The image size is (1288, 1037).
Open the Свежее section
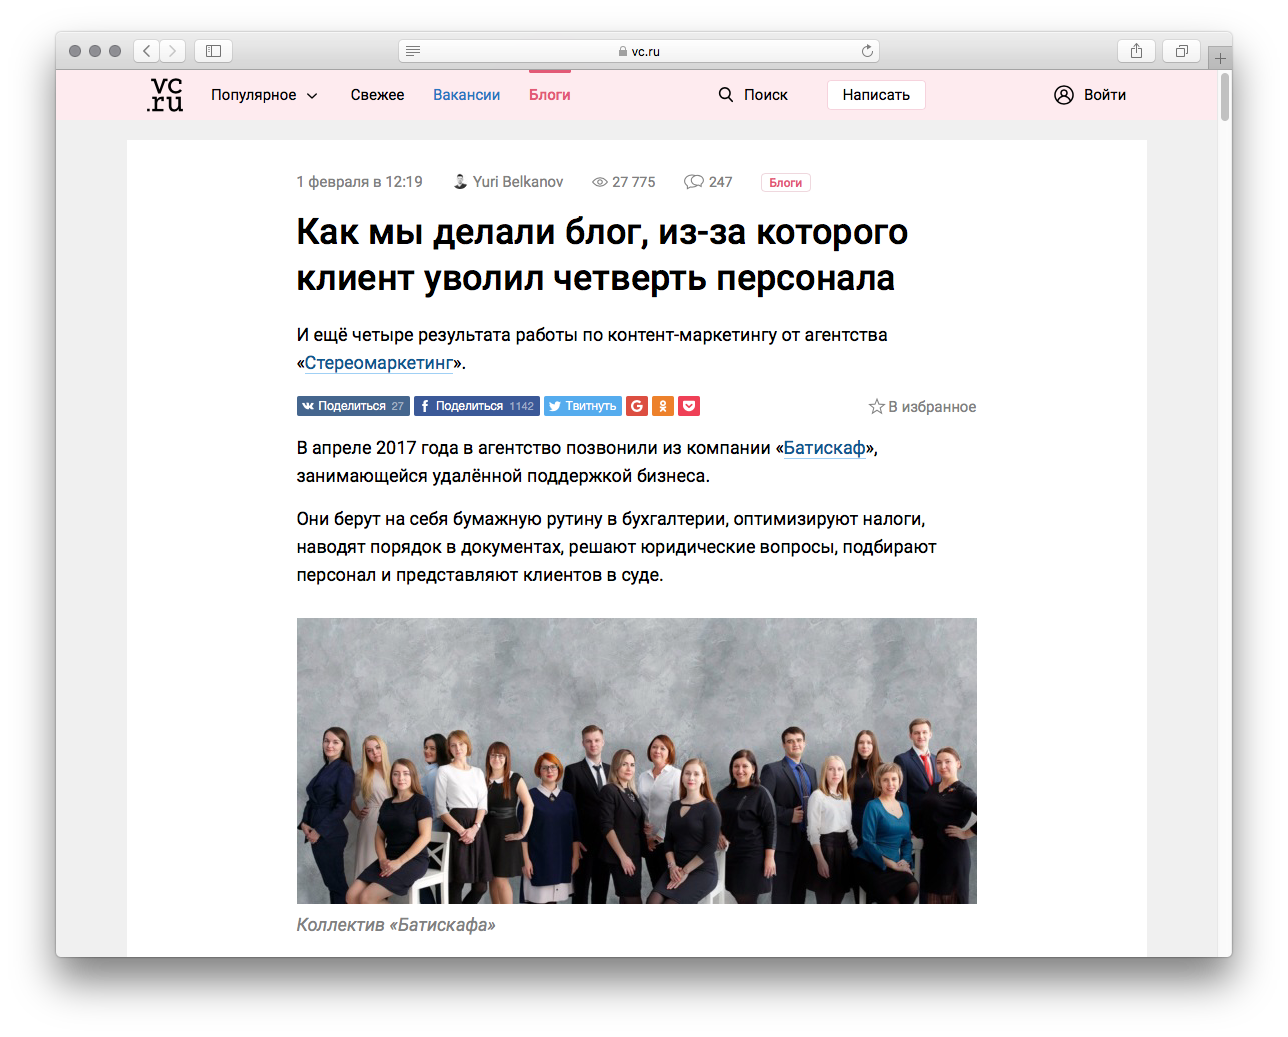377,95
